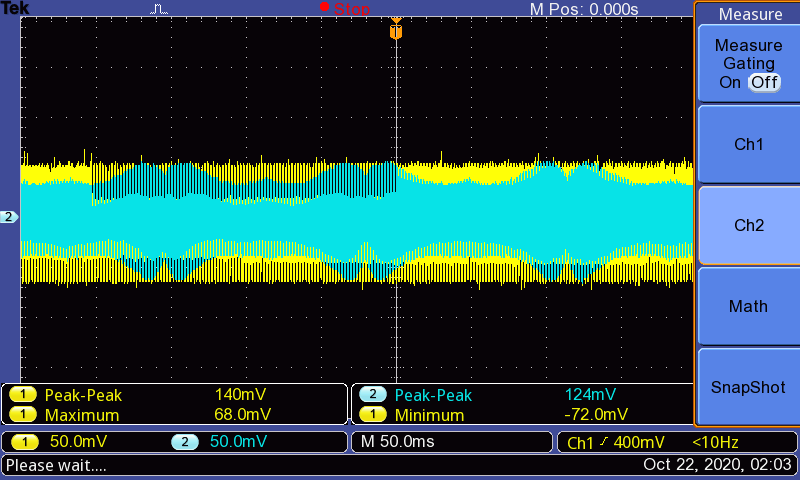Click the channel 2 scale badge
Image resolution: width=800 pixels, height=480 pixels.
pyautogui.click(x=185, y=442)
